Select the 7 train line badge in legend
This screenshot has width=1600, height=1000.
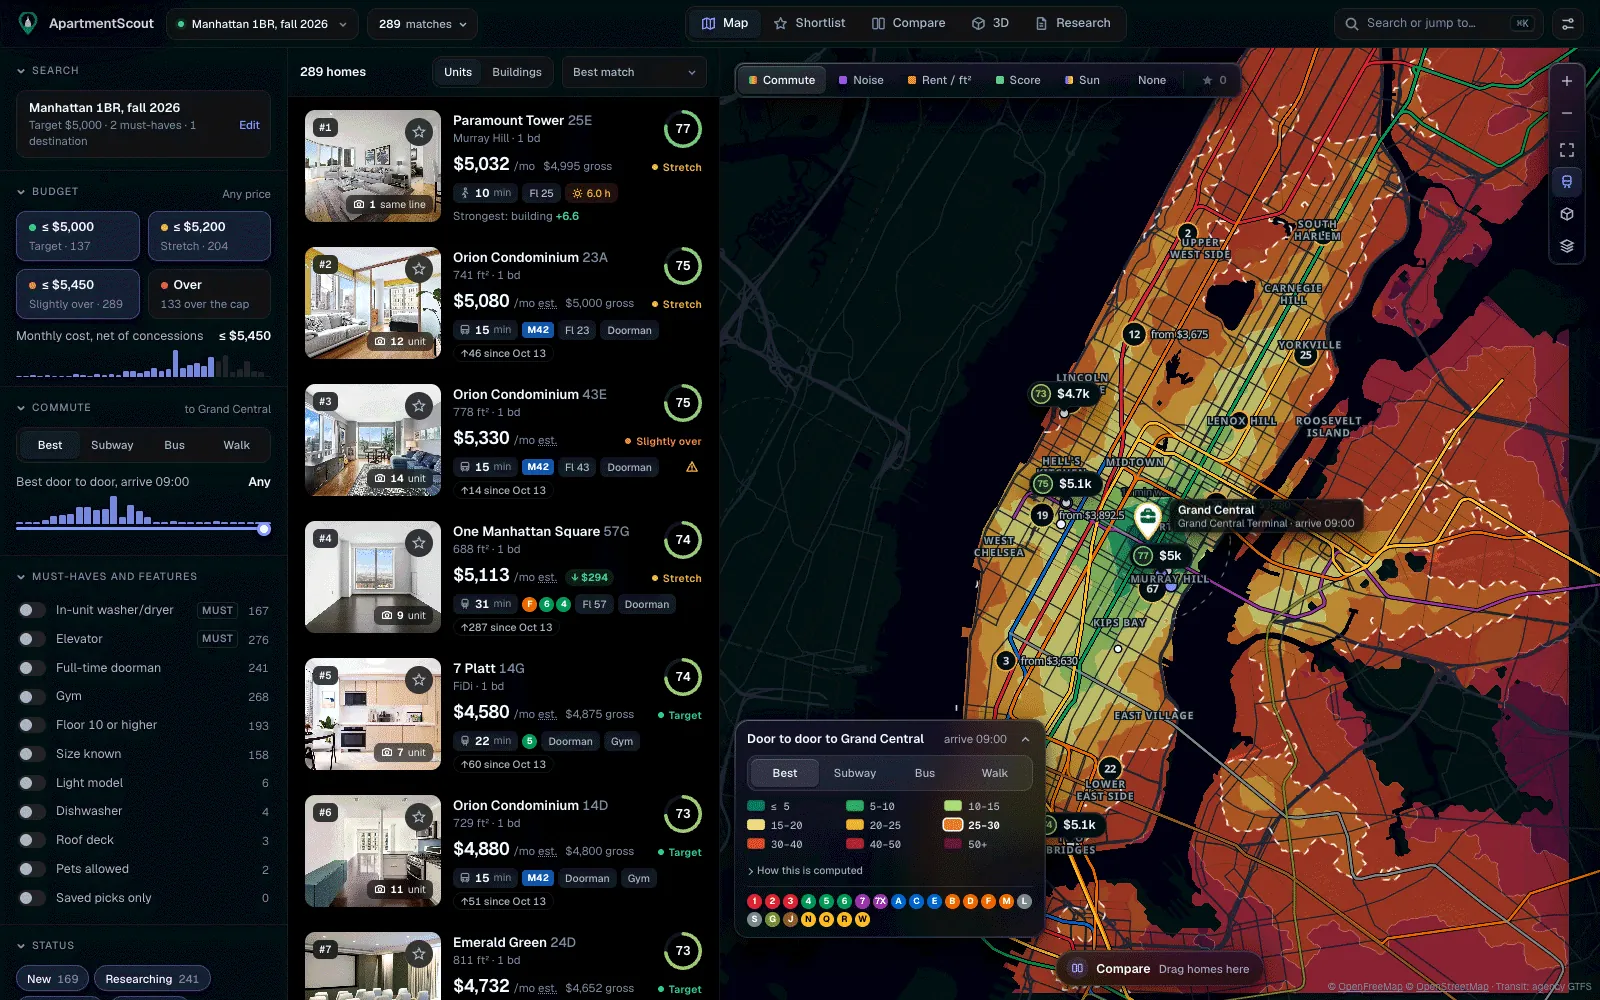(x=862, y=901)
